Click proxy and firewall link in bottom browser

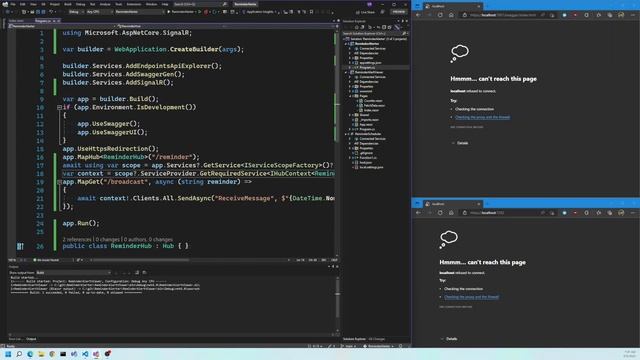point(471,297)
